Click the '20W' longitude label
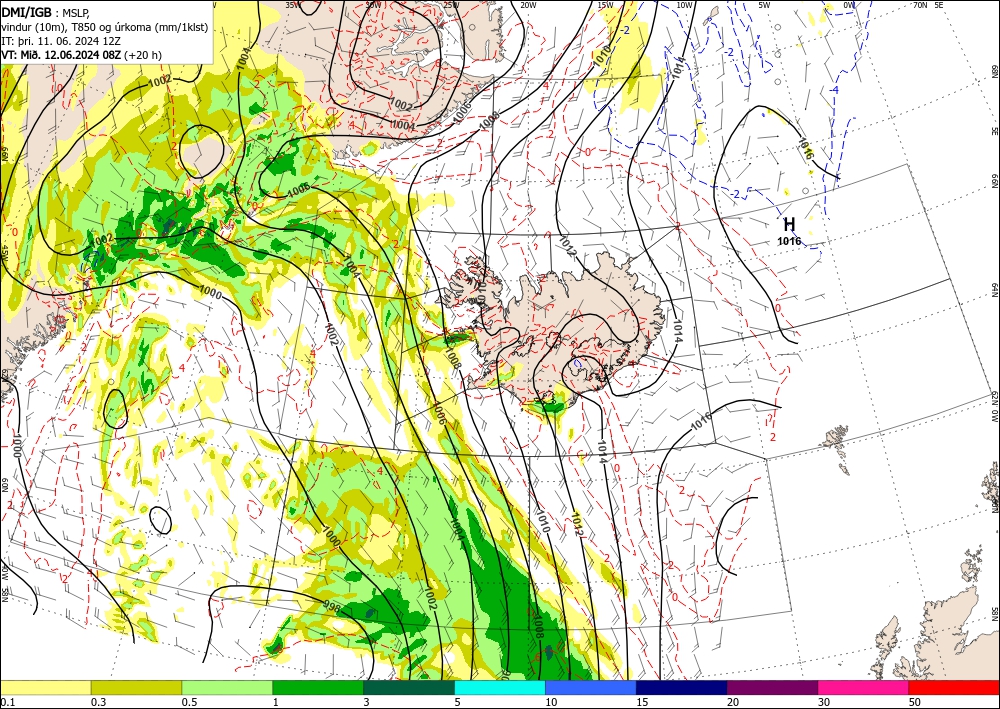 [x=528, y=5]
